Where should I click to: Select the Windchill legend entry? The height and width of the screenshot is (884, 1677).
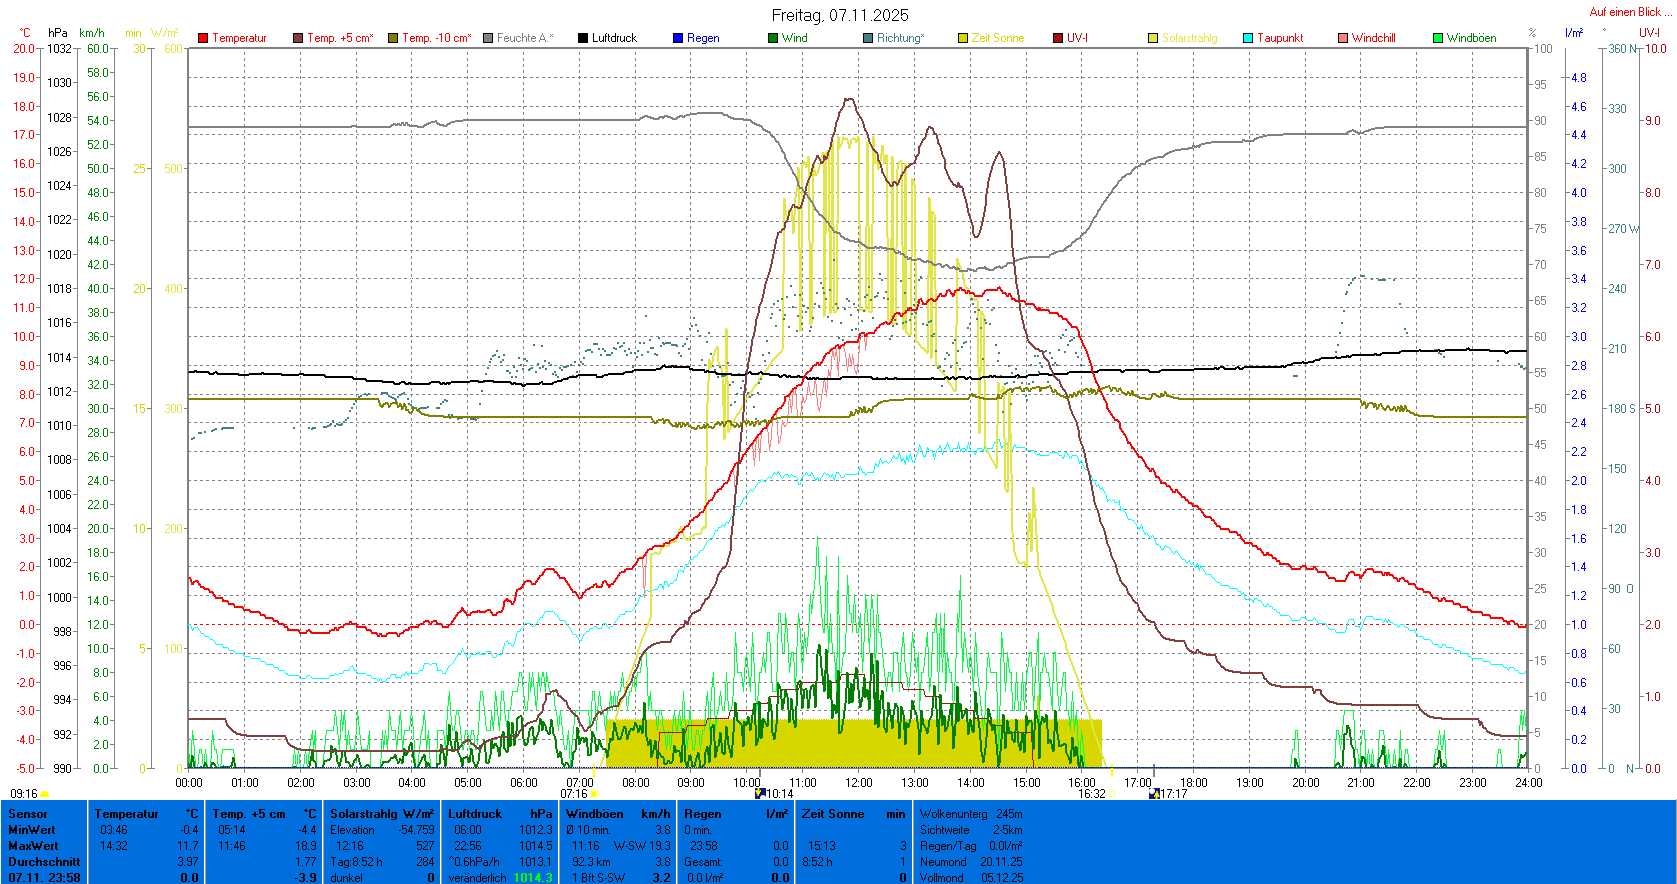(x=1373, y=38)
